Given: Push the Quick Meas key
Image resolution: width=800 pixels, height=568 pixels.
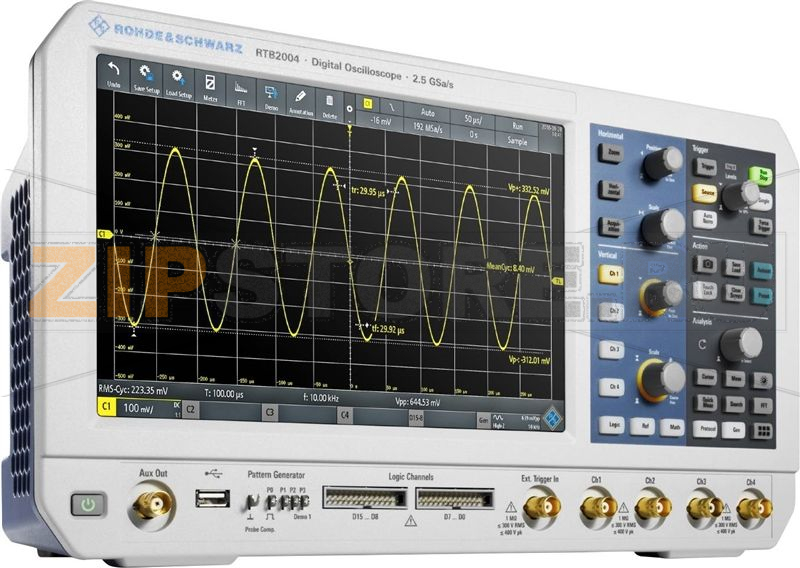Looking at the screenshot, I should point(707,402).
